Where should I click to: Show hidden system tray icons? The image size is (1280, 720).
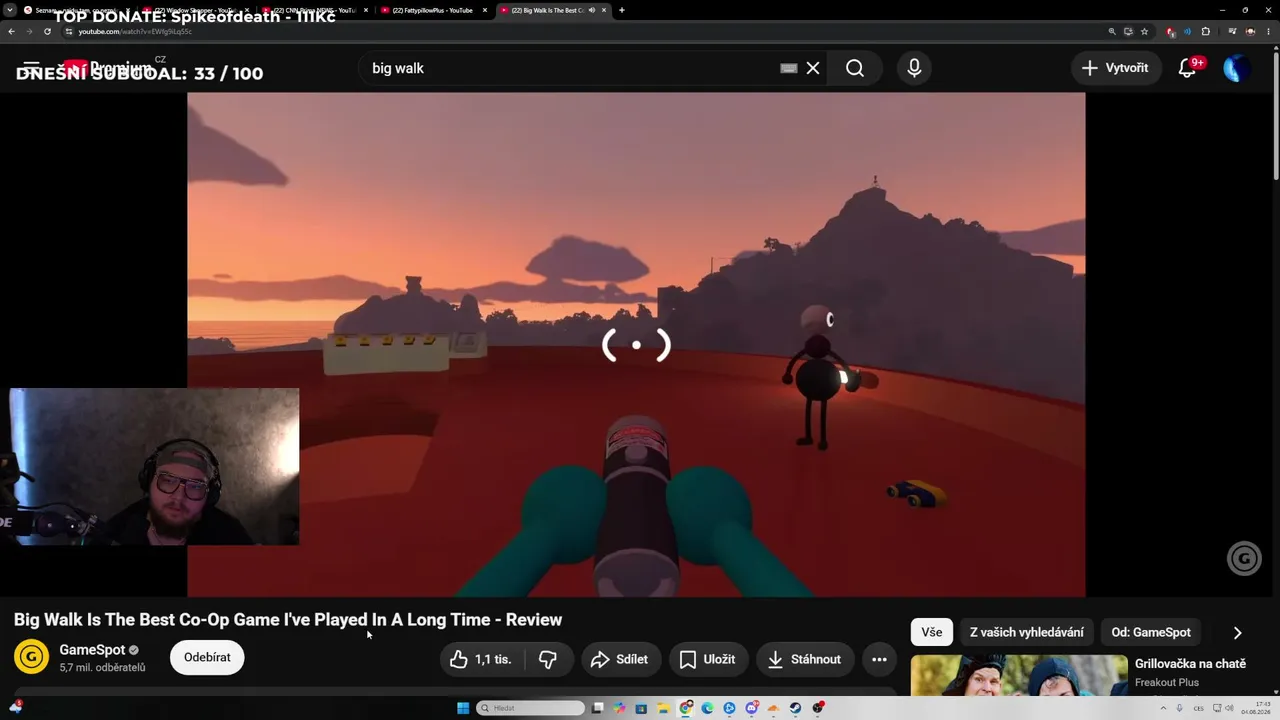coord(1163,708)
